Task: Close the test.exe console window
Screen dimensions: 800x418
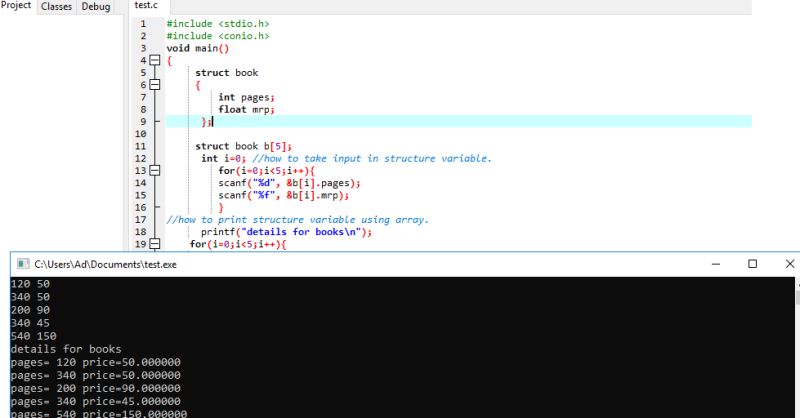Action: click(789, 264)
